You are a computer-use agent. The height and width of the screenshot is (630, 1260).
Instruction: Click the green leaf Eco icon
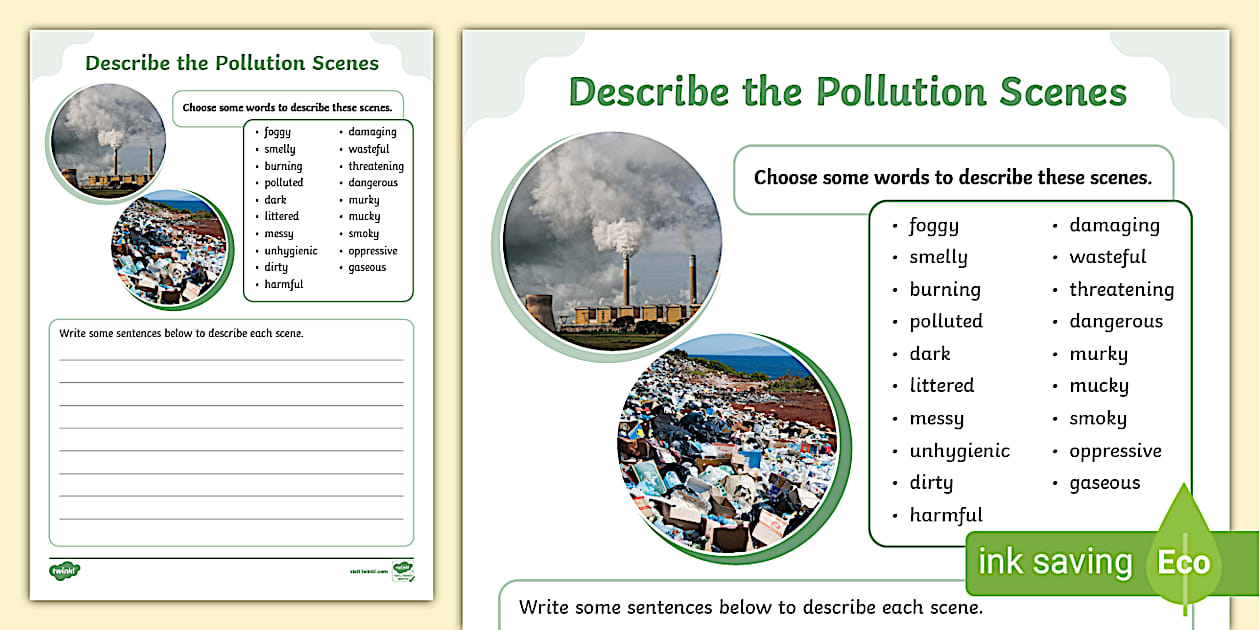tap(1185, 562)
